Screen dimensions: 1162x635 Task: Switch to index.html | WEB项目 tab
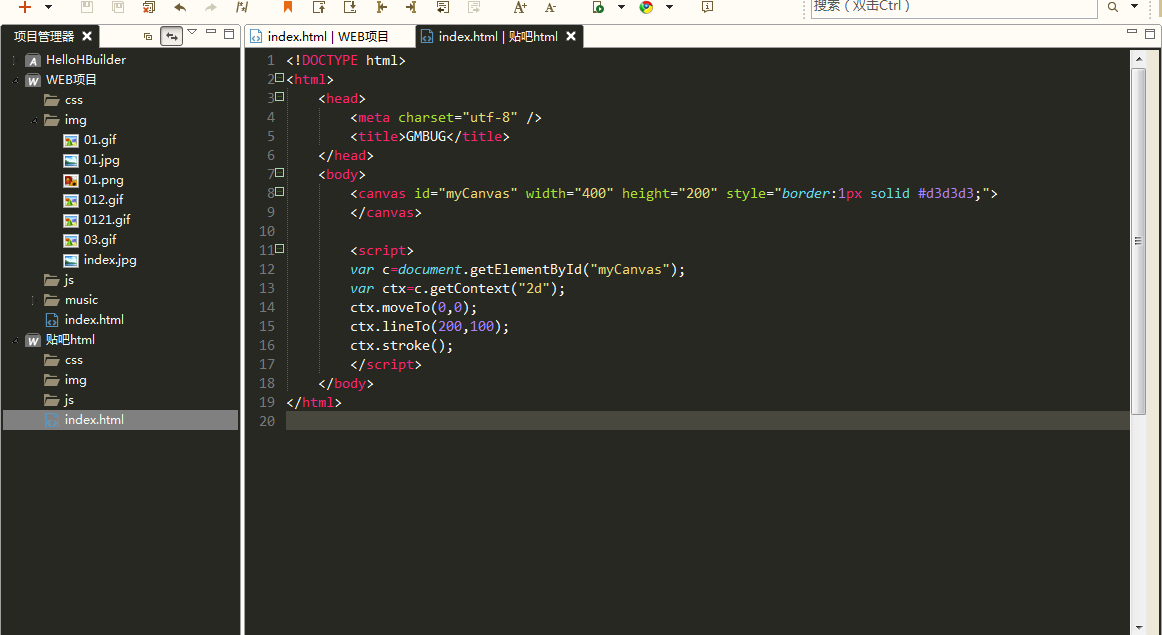coord(328,36)
